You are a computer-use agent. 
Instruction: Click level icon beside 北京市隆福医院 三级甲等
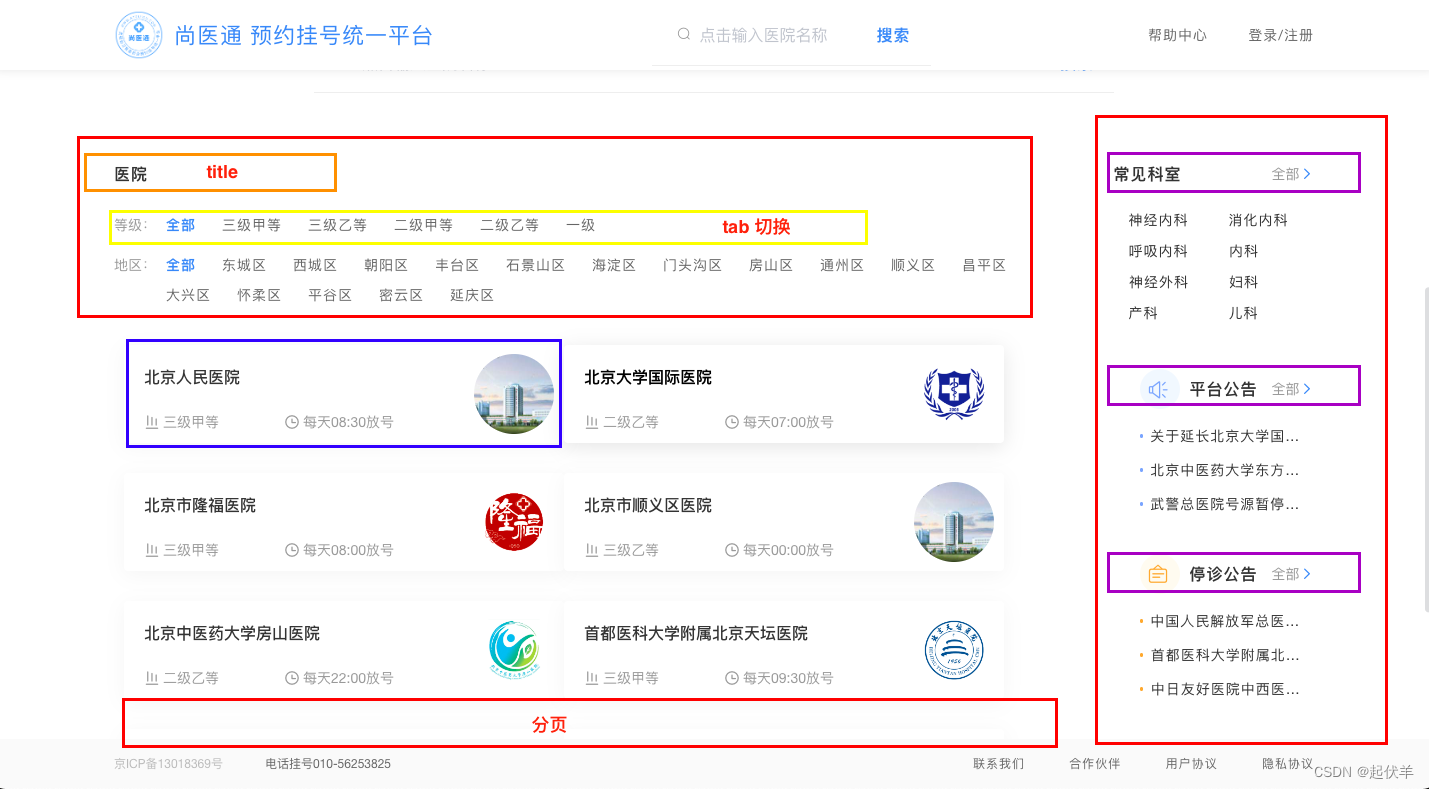click(x=152, y=550)
